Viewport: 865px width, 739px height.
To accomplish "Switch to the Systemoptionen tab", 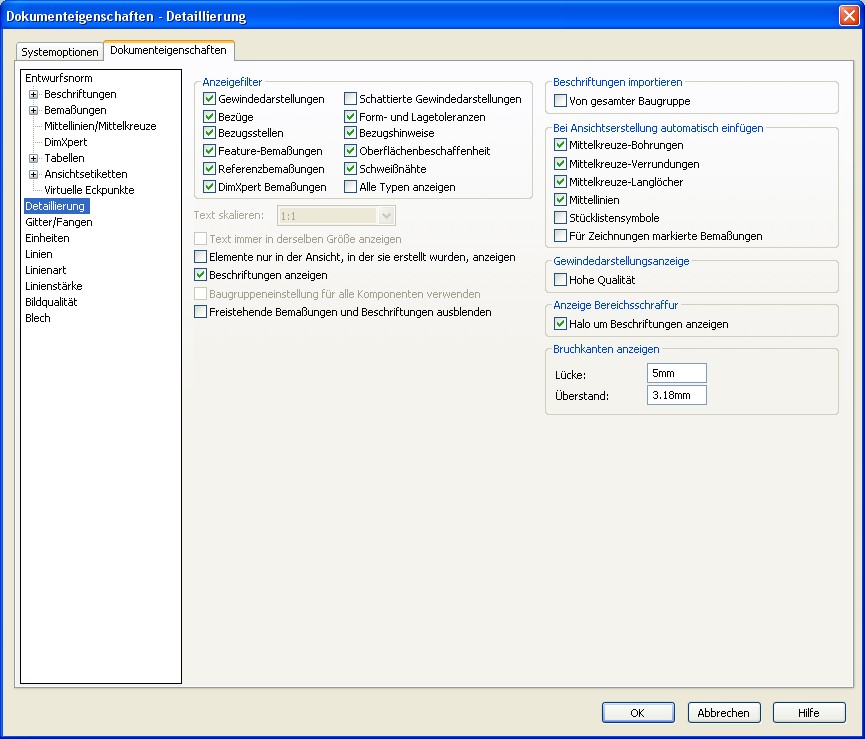I will [60, 52].
